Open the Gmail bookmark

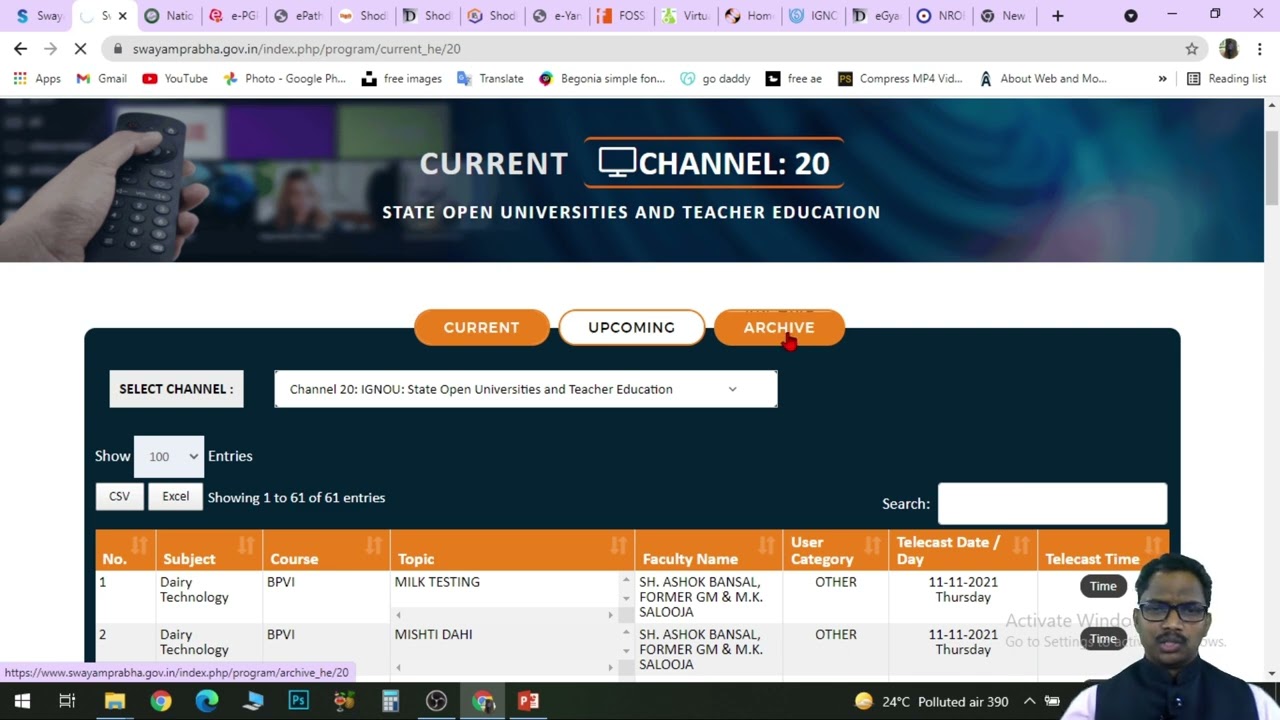103,78
